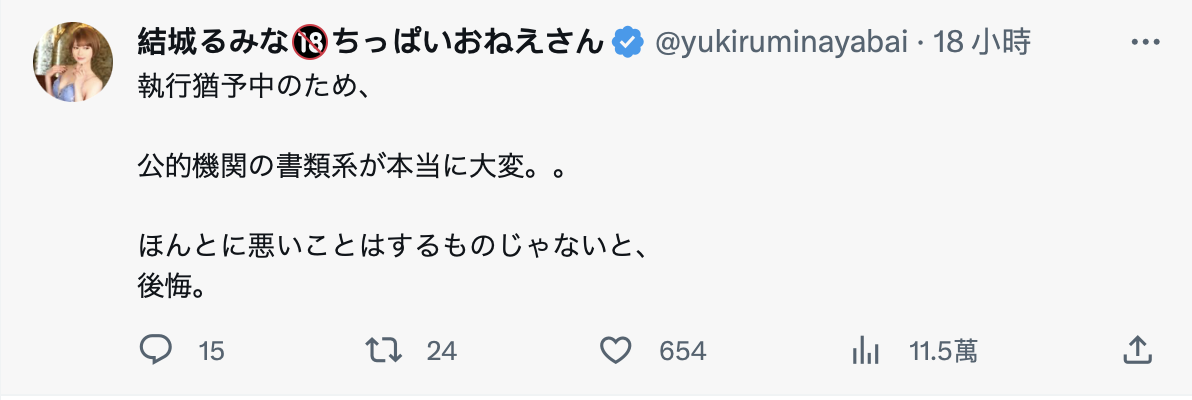Click the tweet line 執行猶予中のため、
The width and height of the screenshot is (1192, 400).
tap(254, 88)
